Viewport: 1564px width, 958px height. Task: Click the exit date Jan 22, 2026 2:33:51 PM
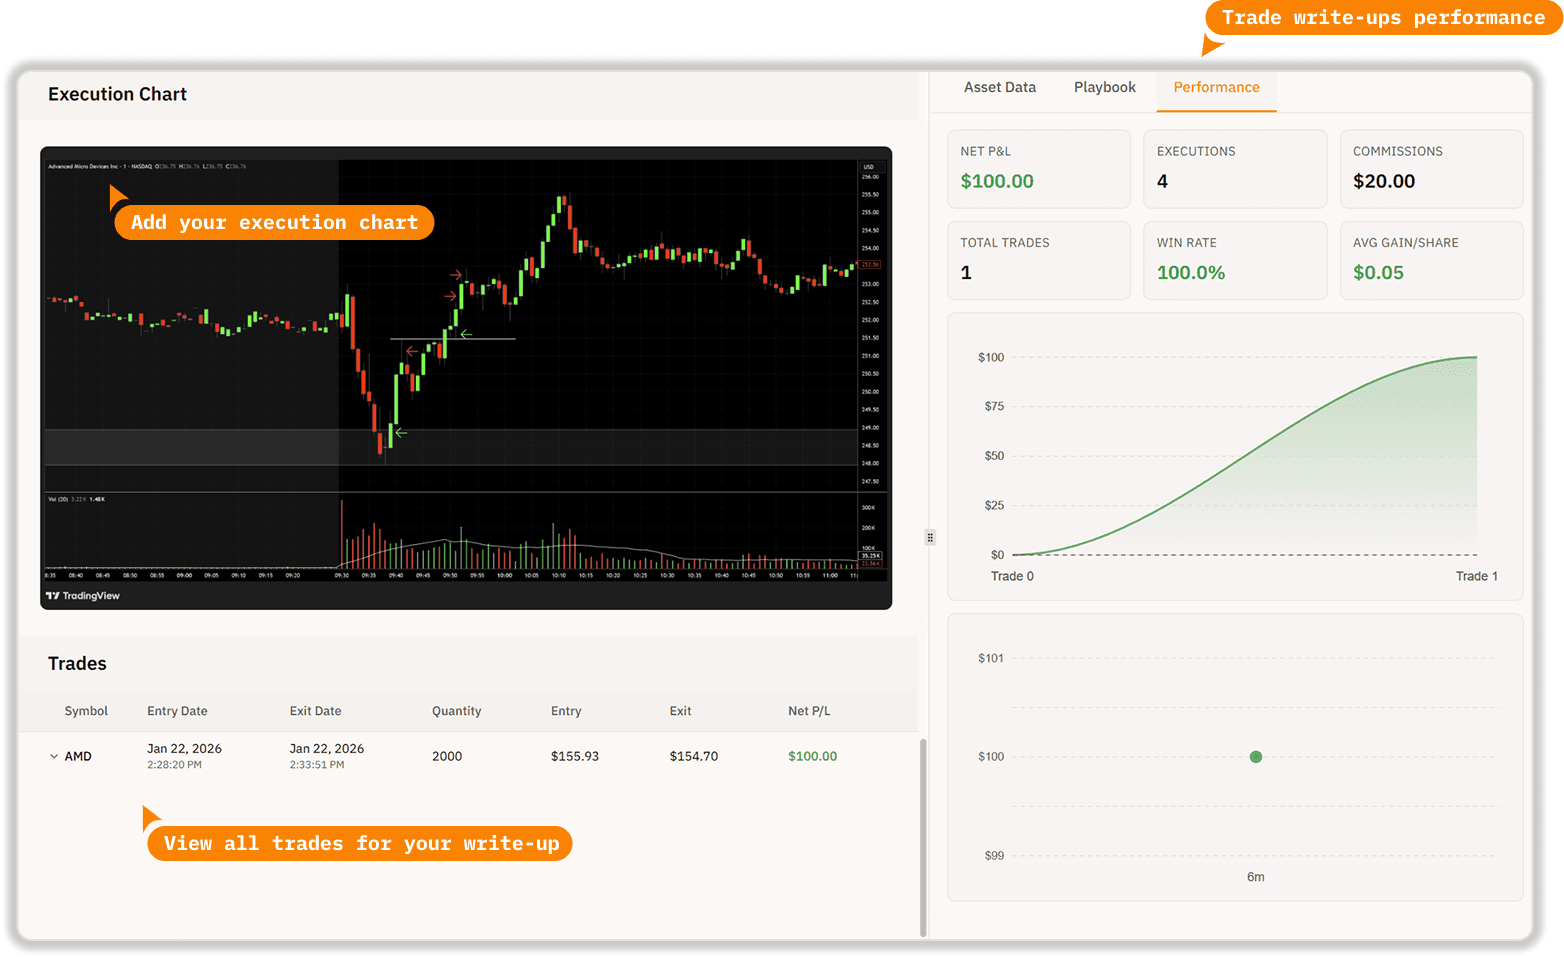coord(326,756)
